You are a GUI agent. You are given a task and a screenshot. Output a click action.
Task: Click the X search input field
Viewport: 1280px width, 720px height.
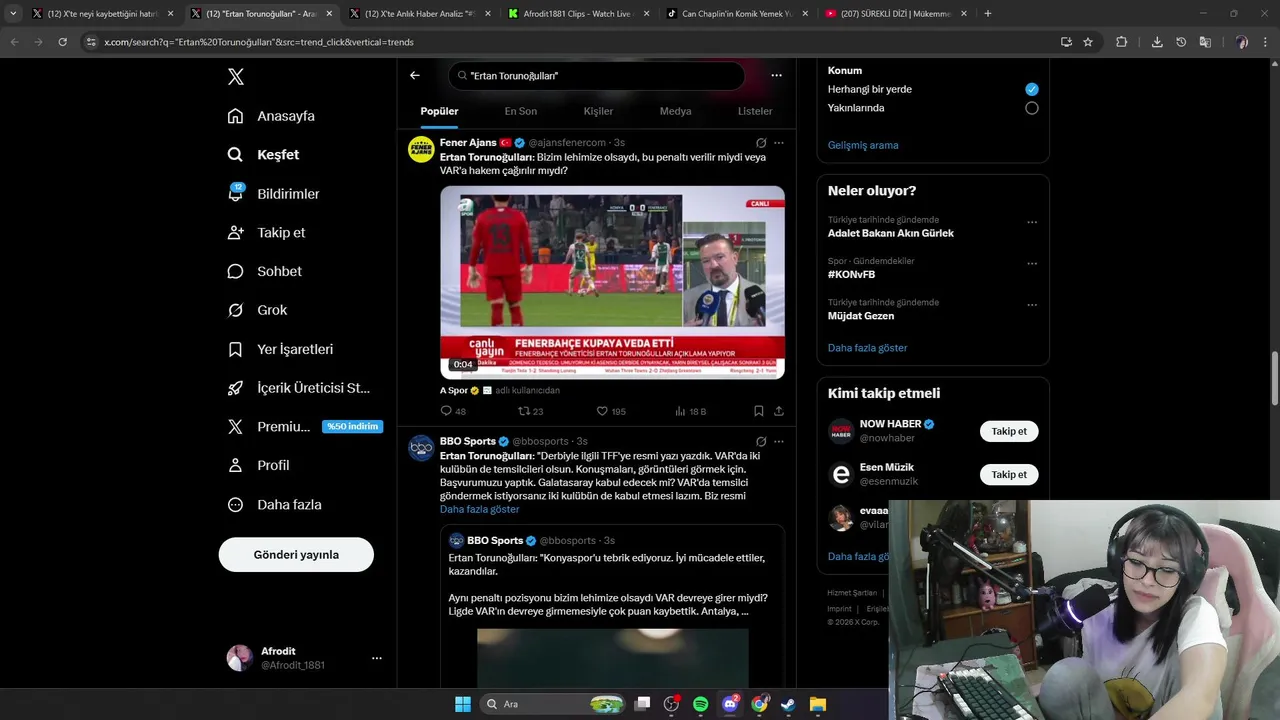[x=597, y=75]
